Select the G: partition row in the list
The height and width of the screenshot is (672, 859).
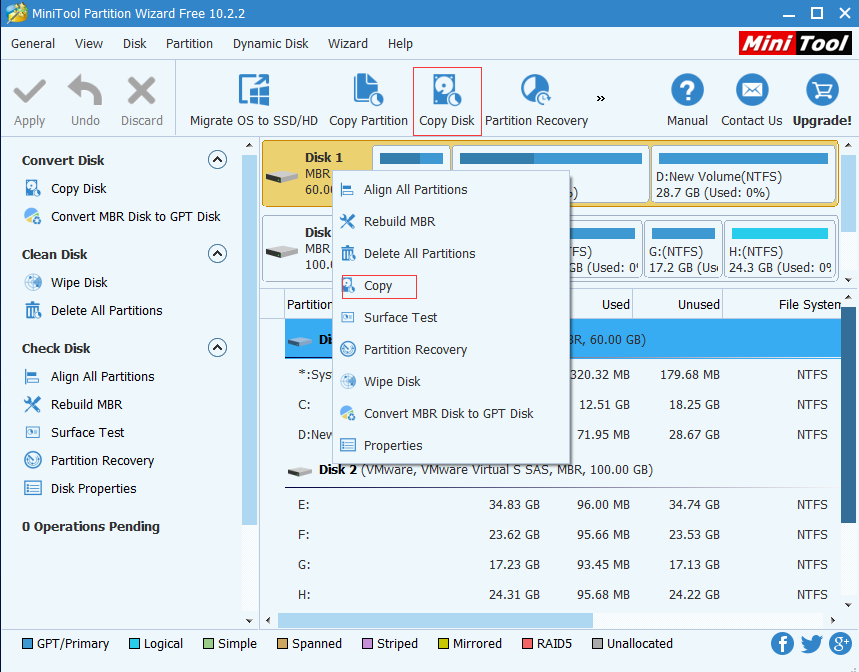pos(563,565)
